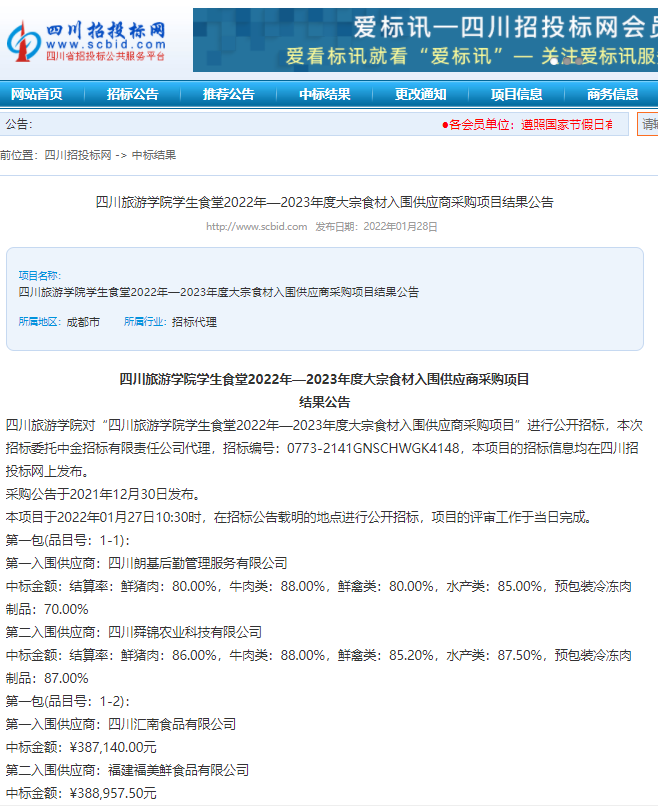Open the 爱标讯 banner advertisement
Viewport: 658px width, 809px height.
[425, 40]
